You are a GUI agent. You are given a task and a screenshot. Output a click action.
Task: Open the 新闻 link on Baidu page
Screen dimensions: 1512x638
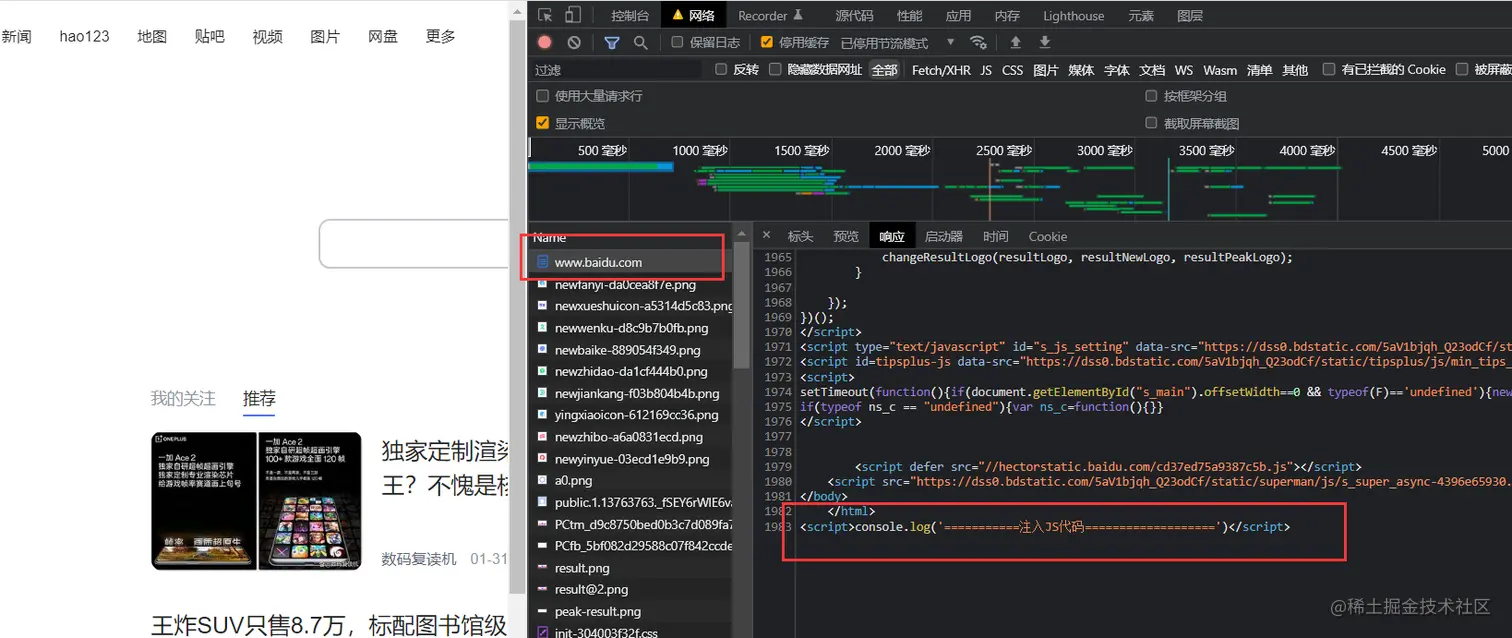(x=16, y=37)
